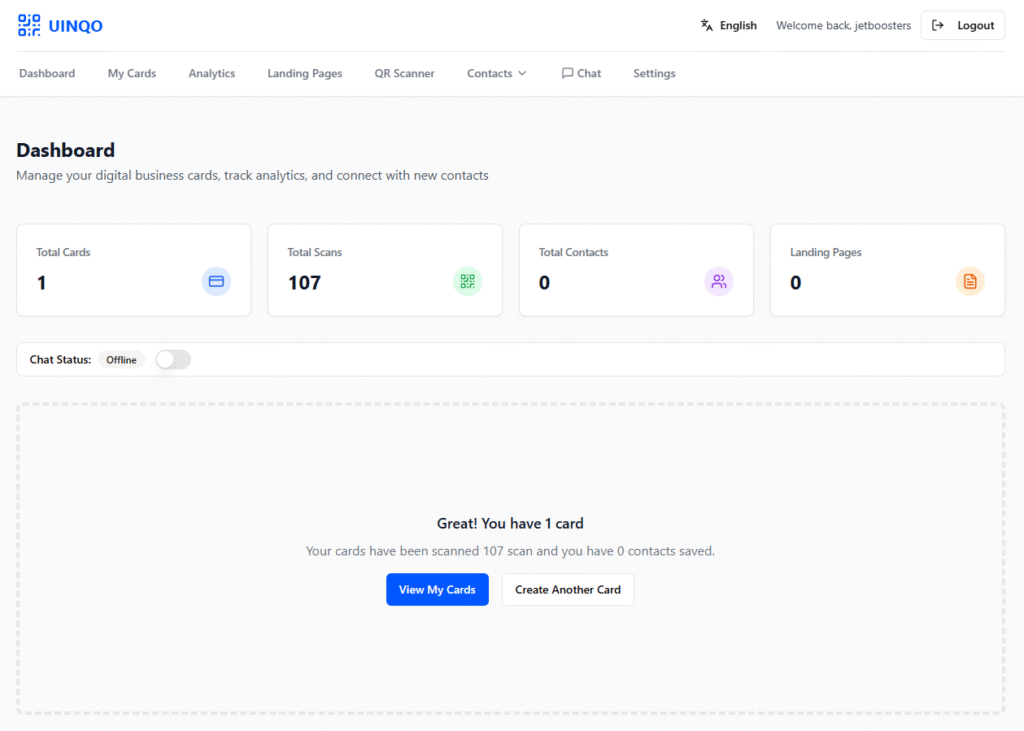Go to the My Cards tab
The width and height of the screenshot is (1024, 731).
click(x=132, y=73)
